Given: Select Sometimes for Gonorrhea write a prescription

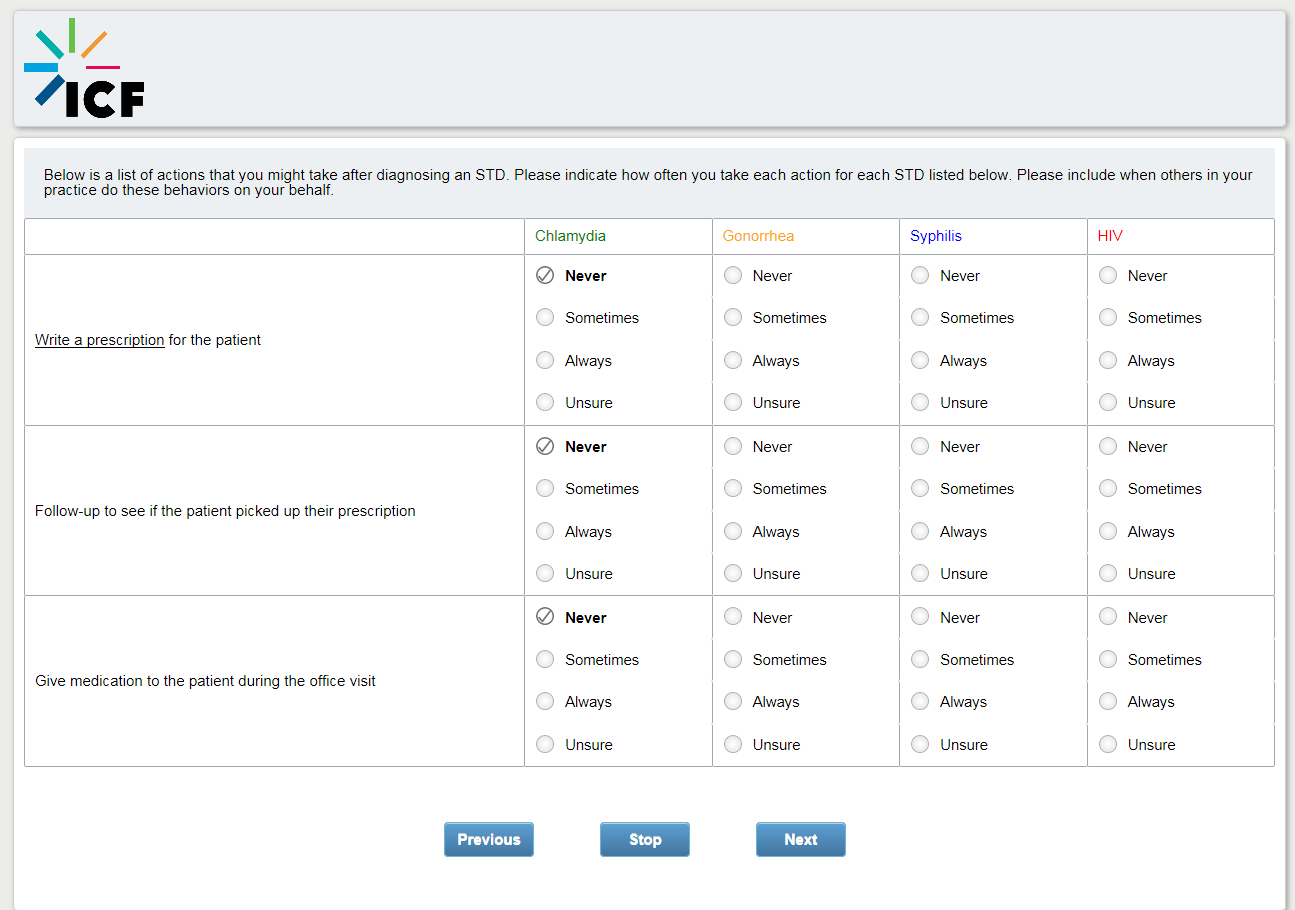Looking at the screenshot, I should pyautogui.click(x=733, y=318).
